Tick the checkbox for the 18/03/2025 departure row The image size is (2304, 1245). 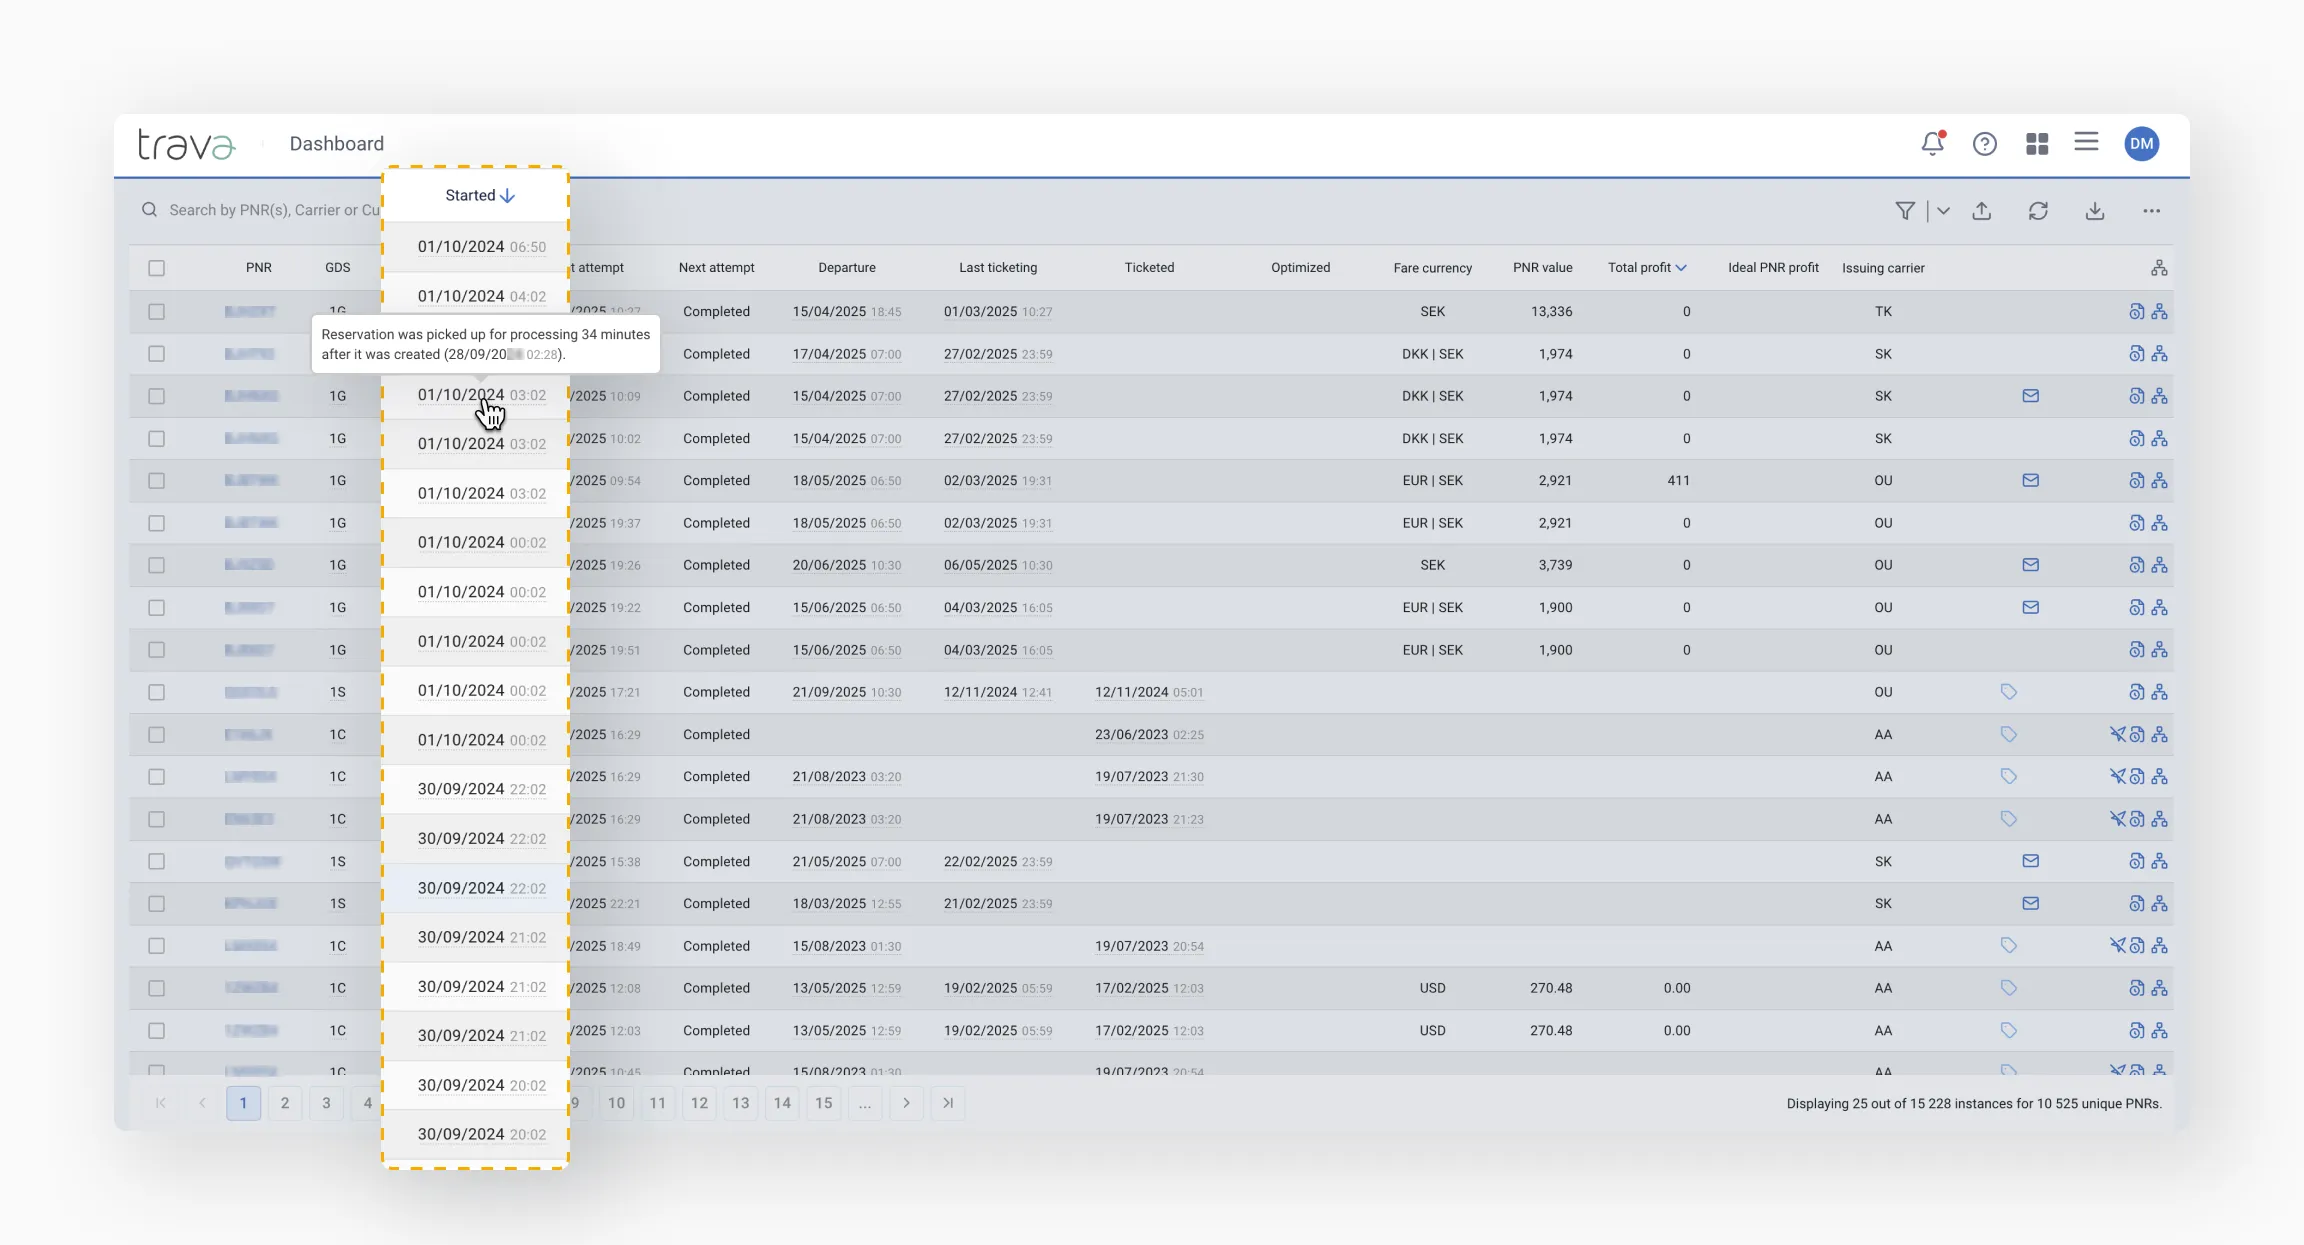[156, 904]
